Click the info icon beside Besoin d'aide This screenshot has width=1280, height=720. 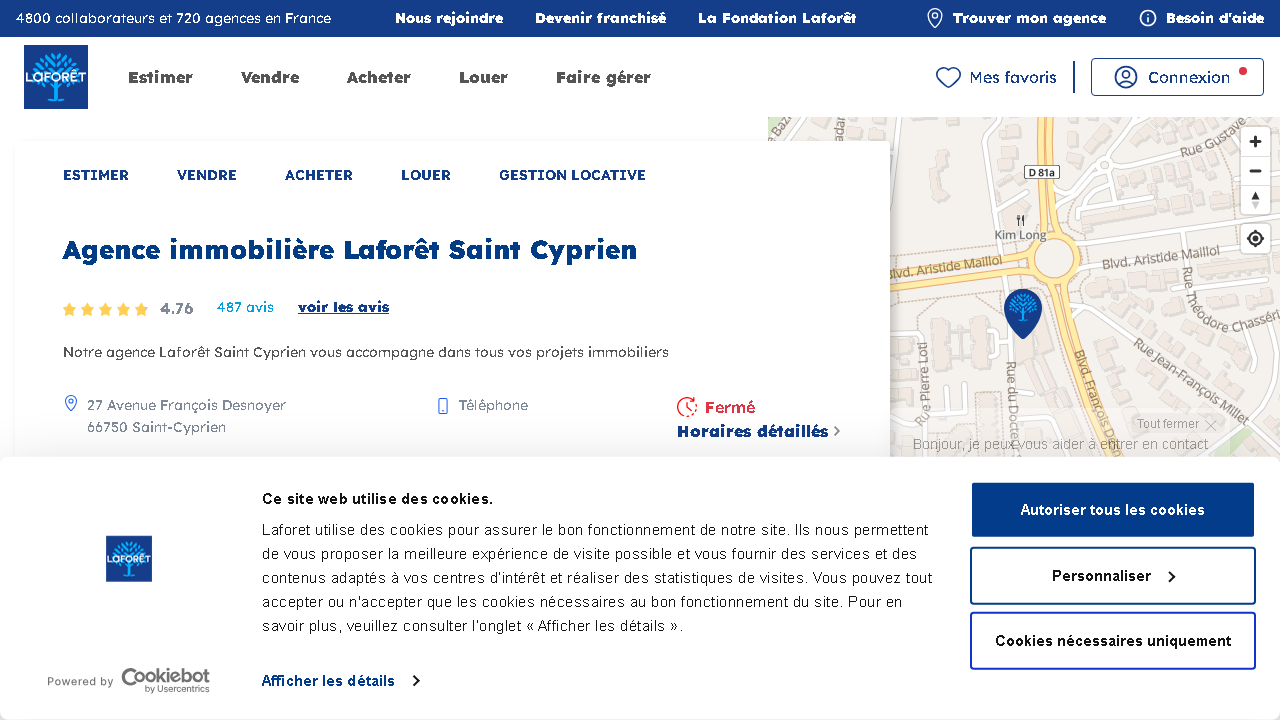coord(1148,18)
